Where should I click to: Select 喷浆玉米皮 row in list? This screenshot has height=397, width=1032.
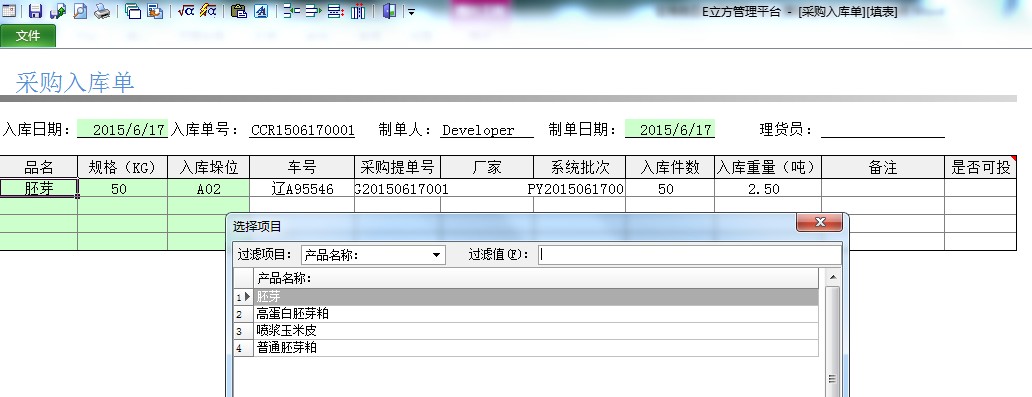coord(536,331)
